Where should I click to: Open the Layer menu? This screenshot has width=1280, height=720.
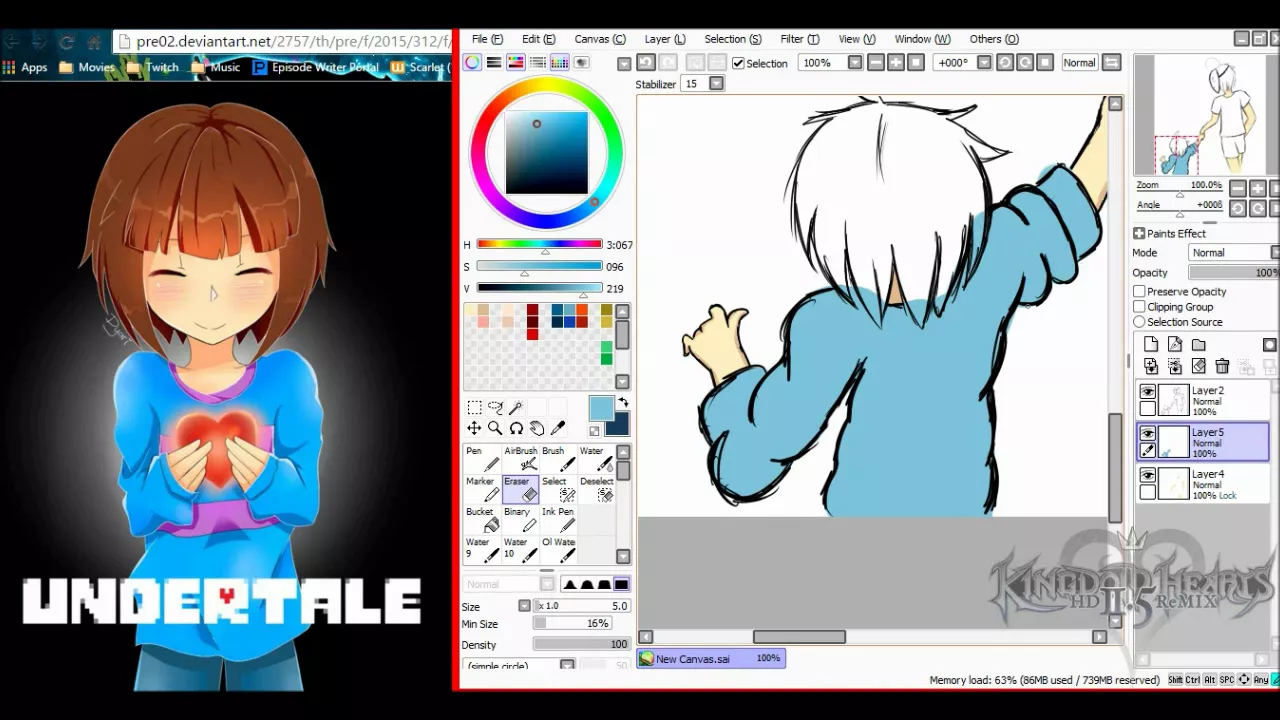[665, 39]
